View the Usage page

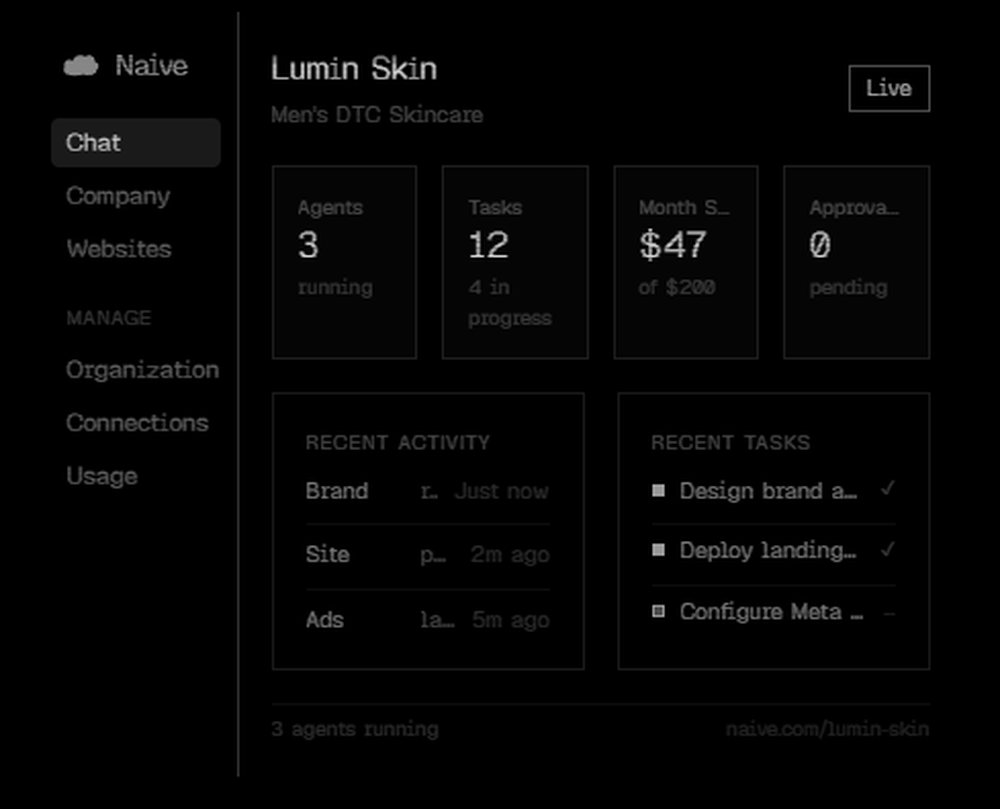coord(102,476)
